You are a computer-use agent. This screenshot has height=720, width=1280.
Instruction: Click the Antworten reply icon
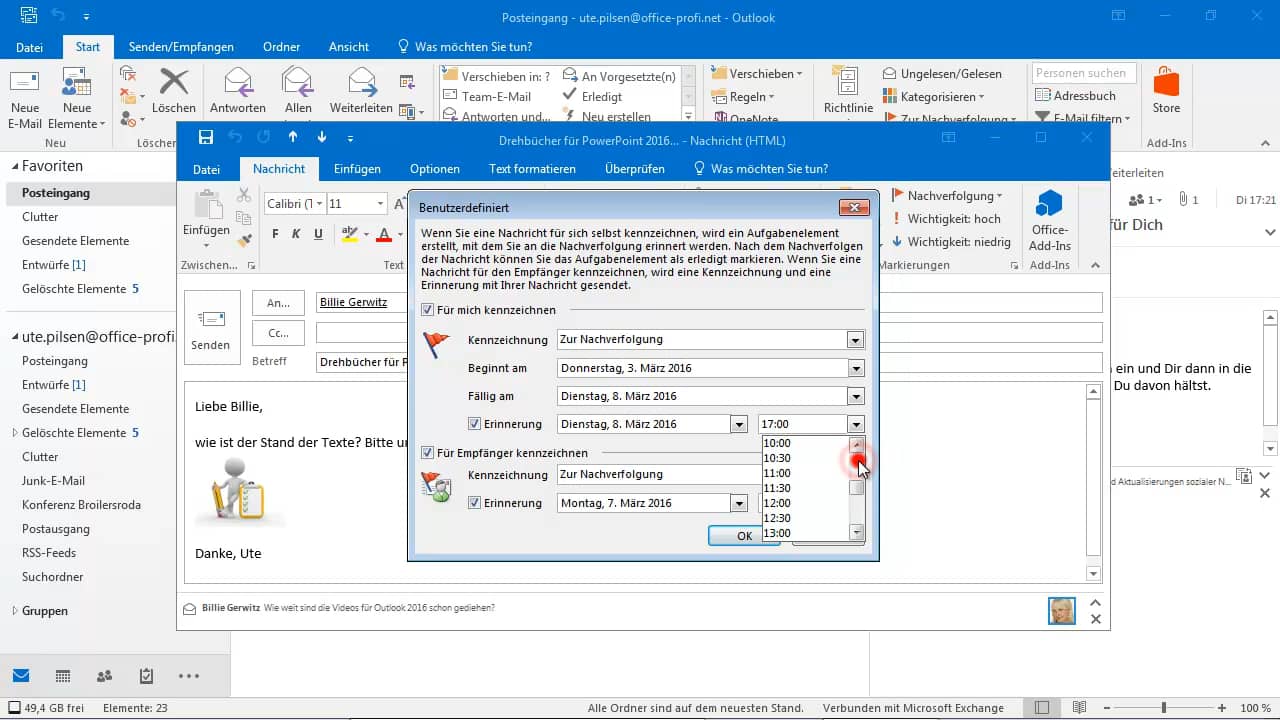(x=238, y=81)
